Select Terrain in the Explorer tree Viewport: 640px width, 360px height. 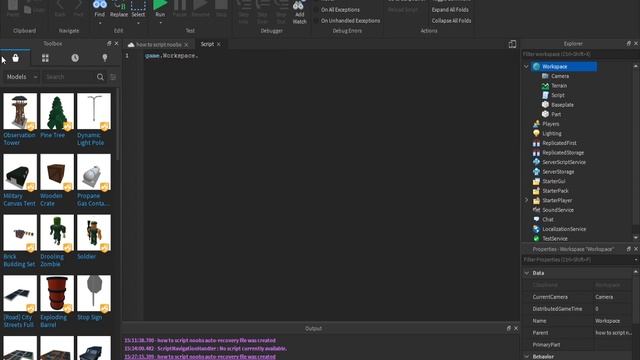coord(559,86)
